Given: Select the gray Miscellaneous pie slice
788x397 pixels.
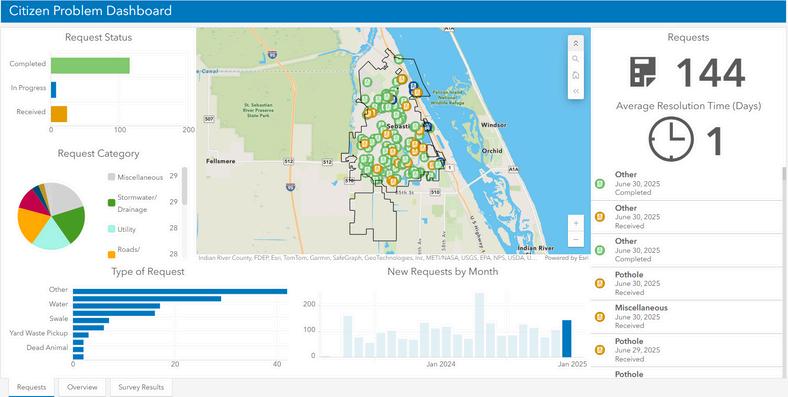Looking at the screenshot, I should (x=65, y=197).
